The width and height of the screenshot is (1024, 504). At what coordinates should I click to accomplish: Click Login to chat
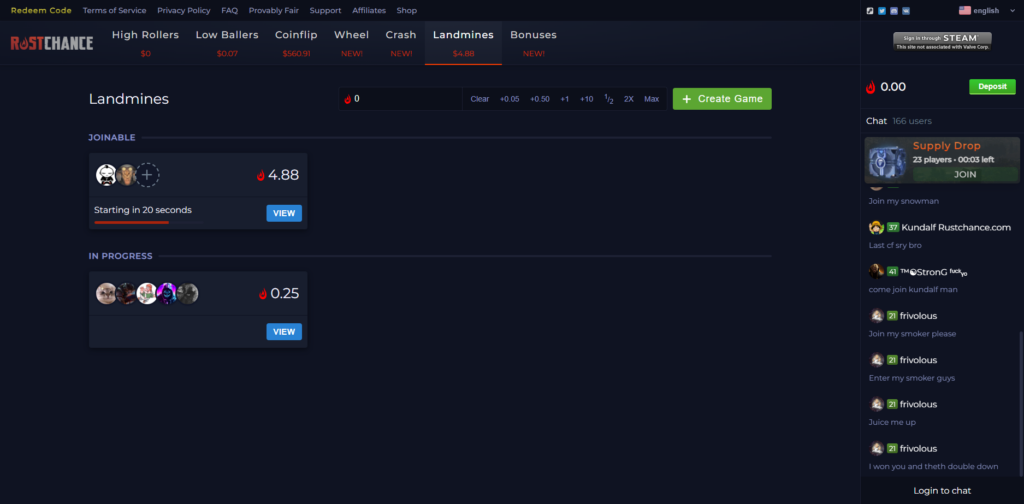942,490
